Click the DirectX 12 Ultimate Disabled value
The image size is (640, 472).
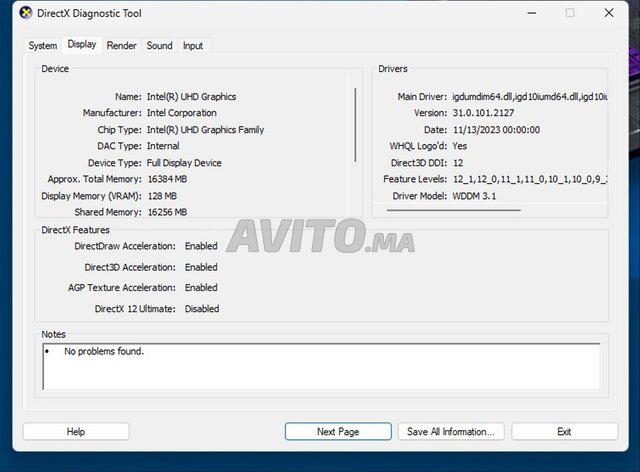[202, 309]
